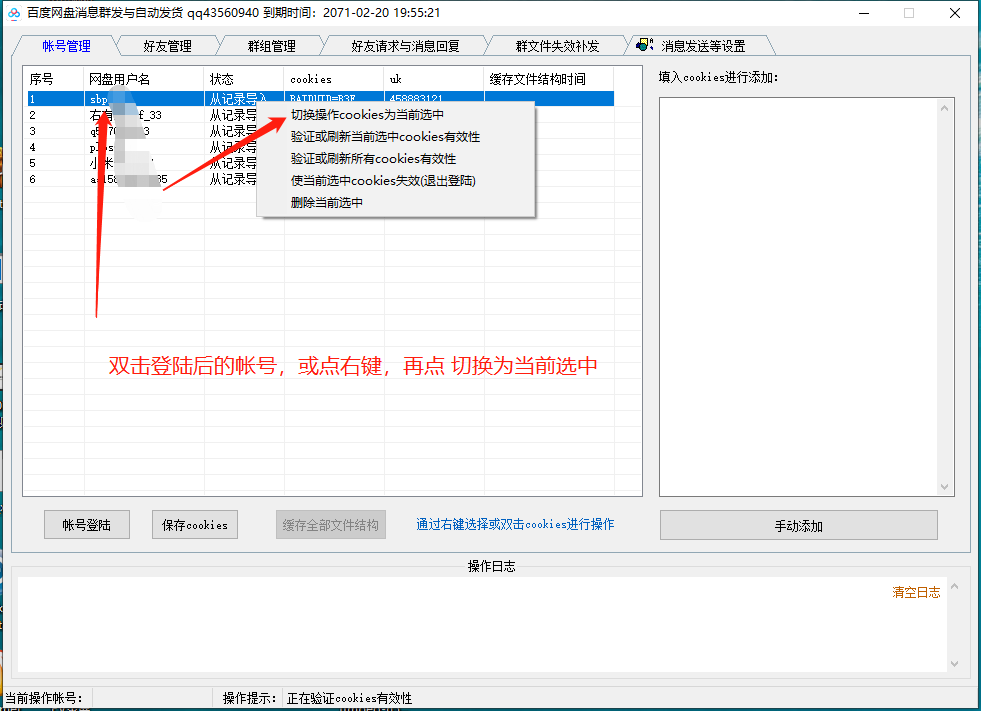Switch to the 好友管理 tab
The height and width of the screenshot is (711, 981).
tap(168, 44)
